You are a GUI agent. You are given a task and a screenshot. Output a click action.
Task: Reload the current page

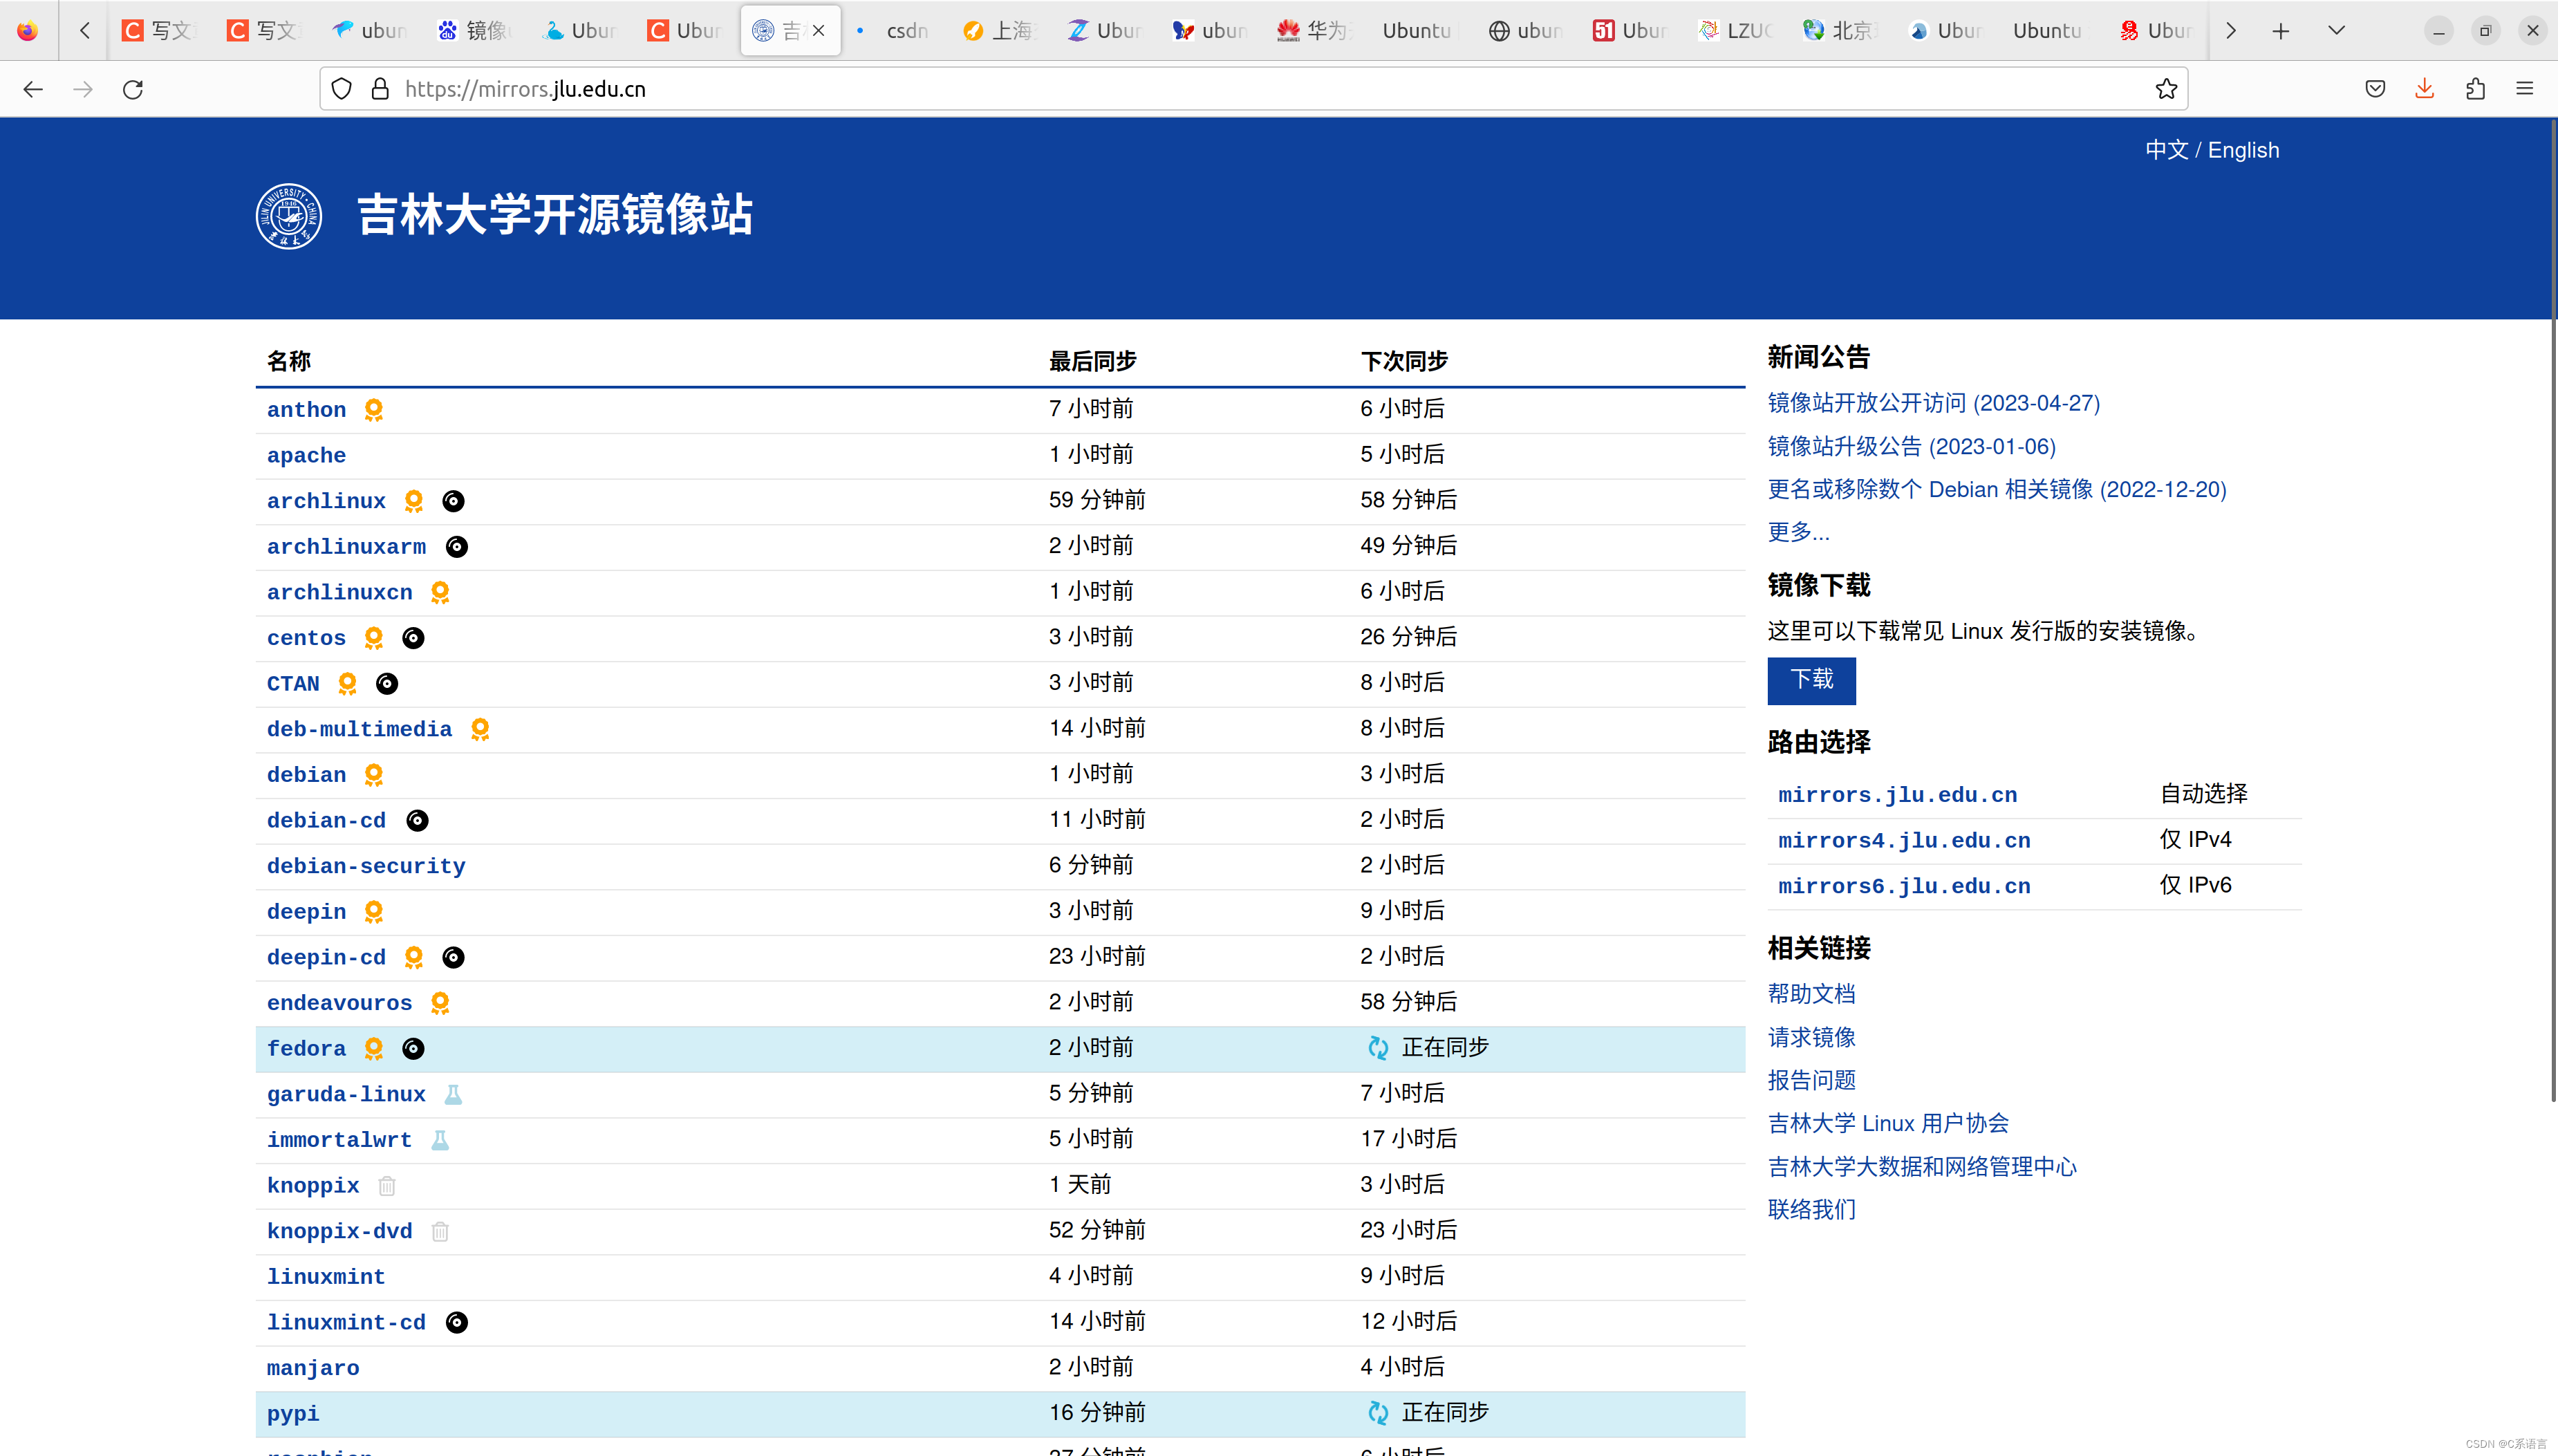point(133,89)
